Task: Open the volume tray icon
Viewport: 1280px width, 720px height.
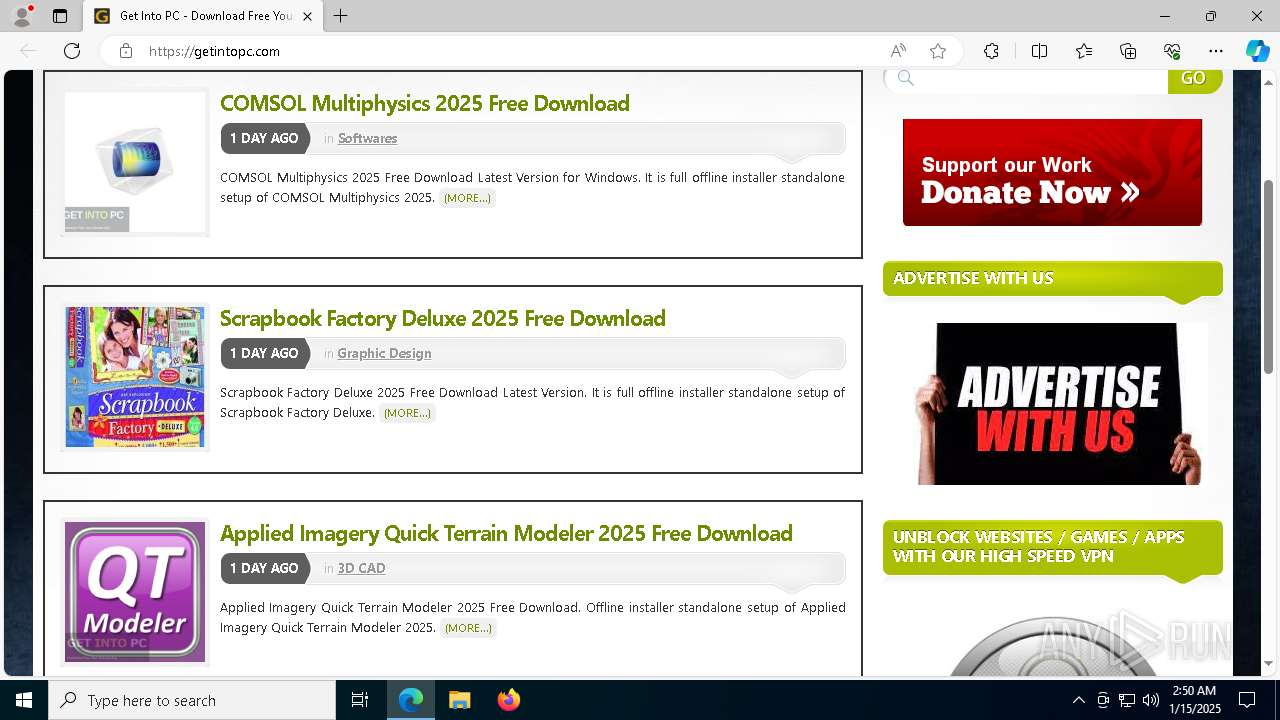Action: (x=1151, y=700)
